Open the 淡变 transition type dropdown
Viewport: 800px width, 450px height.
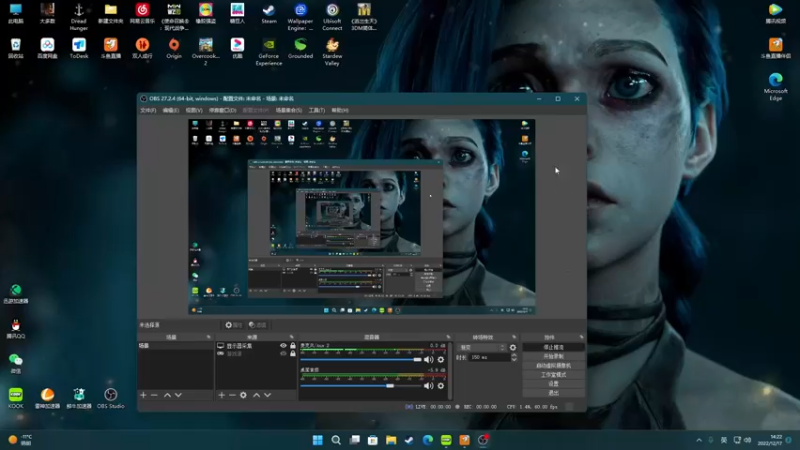(x=482, y=347)
